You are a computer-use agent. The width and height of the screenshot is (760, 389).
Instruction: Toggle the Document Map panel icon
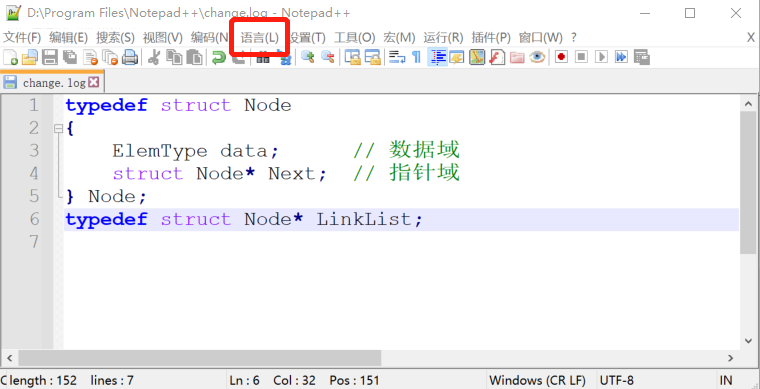tap(477, 57)
